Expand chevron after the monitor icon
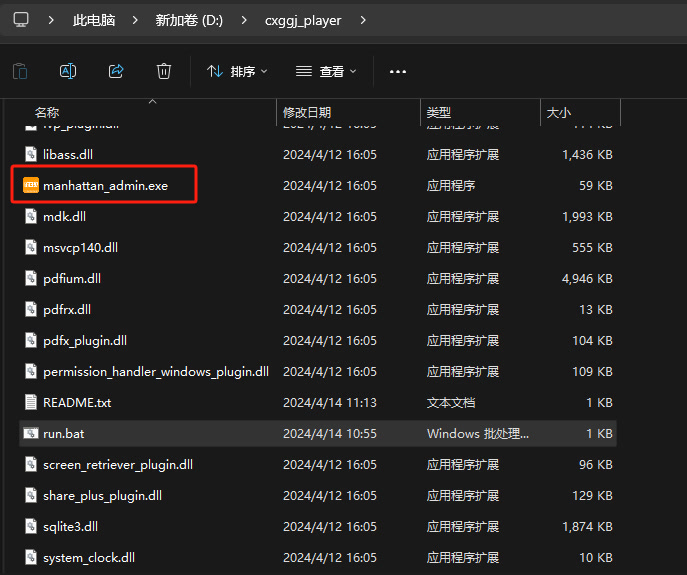The width and height of the screenshot is (687, 575). [x=51, y=20]
